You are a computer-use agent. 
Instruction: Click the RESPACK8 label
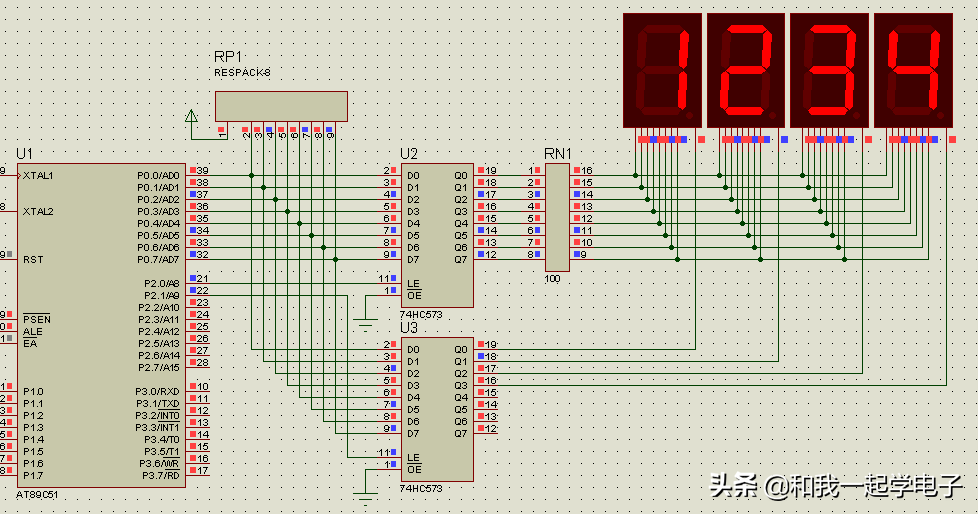pyautogui.click(x=243, y=72)
